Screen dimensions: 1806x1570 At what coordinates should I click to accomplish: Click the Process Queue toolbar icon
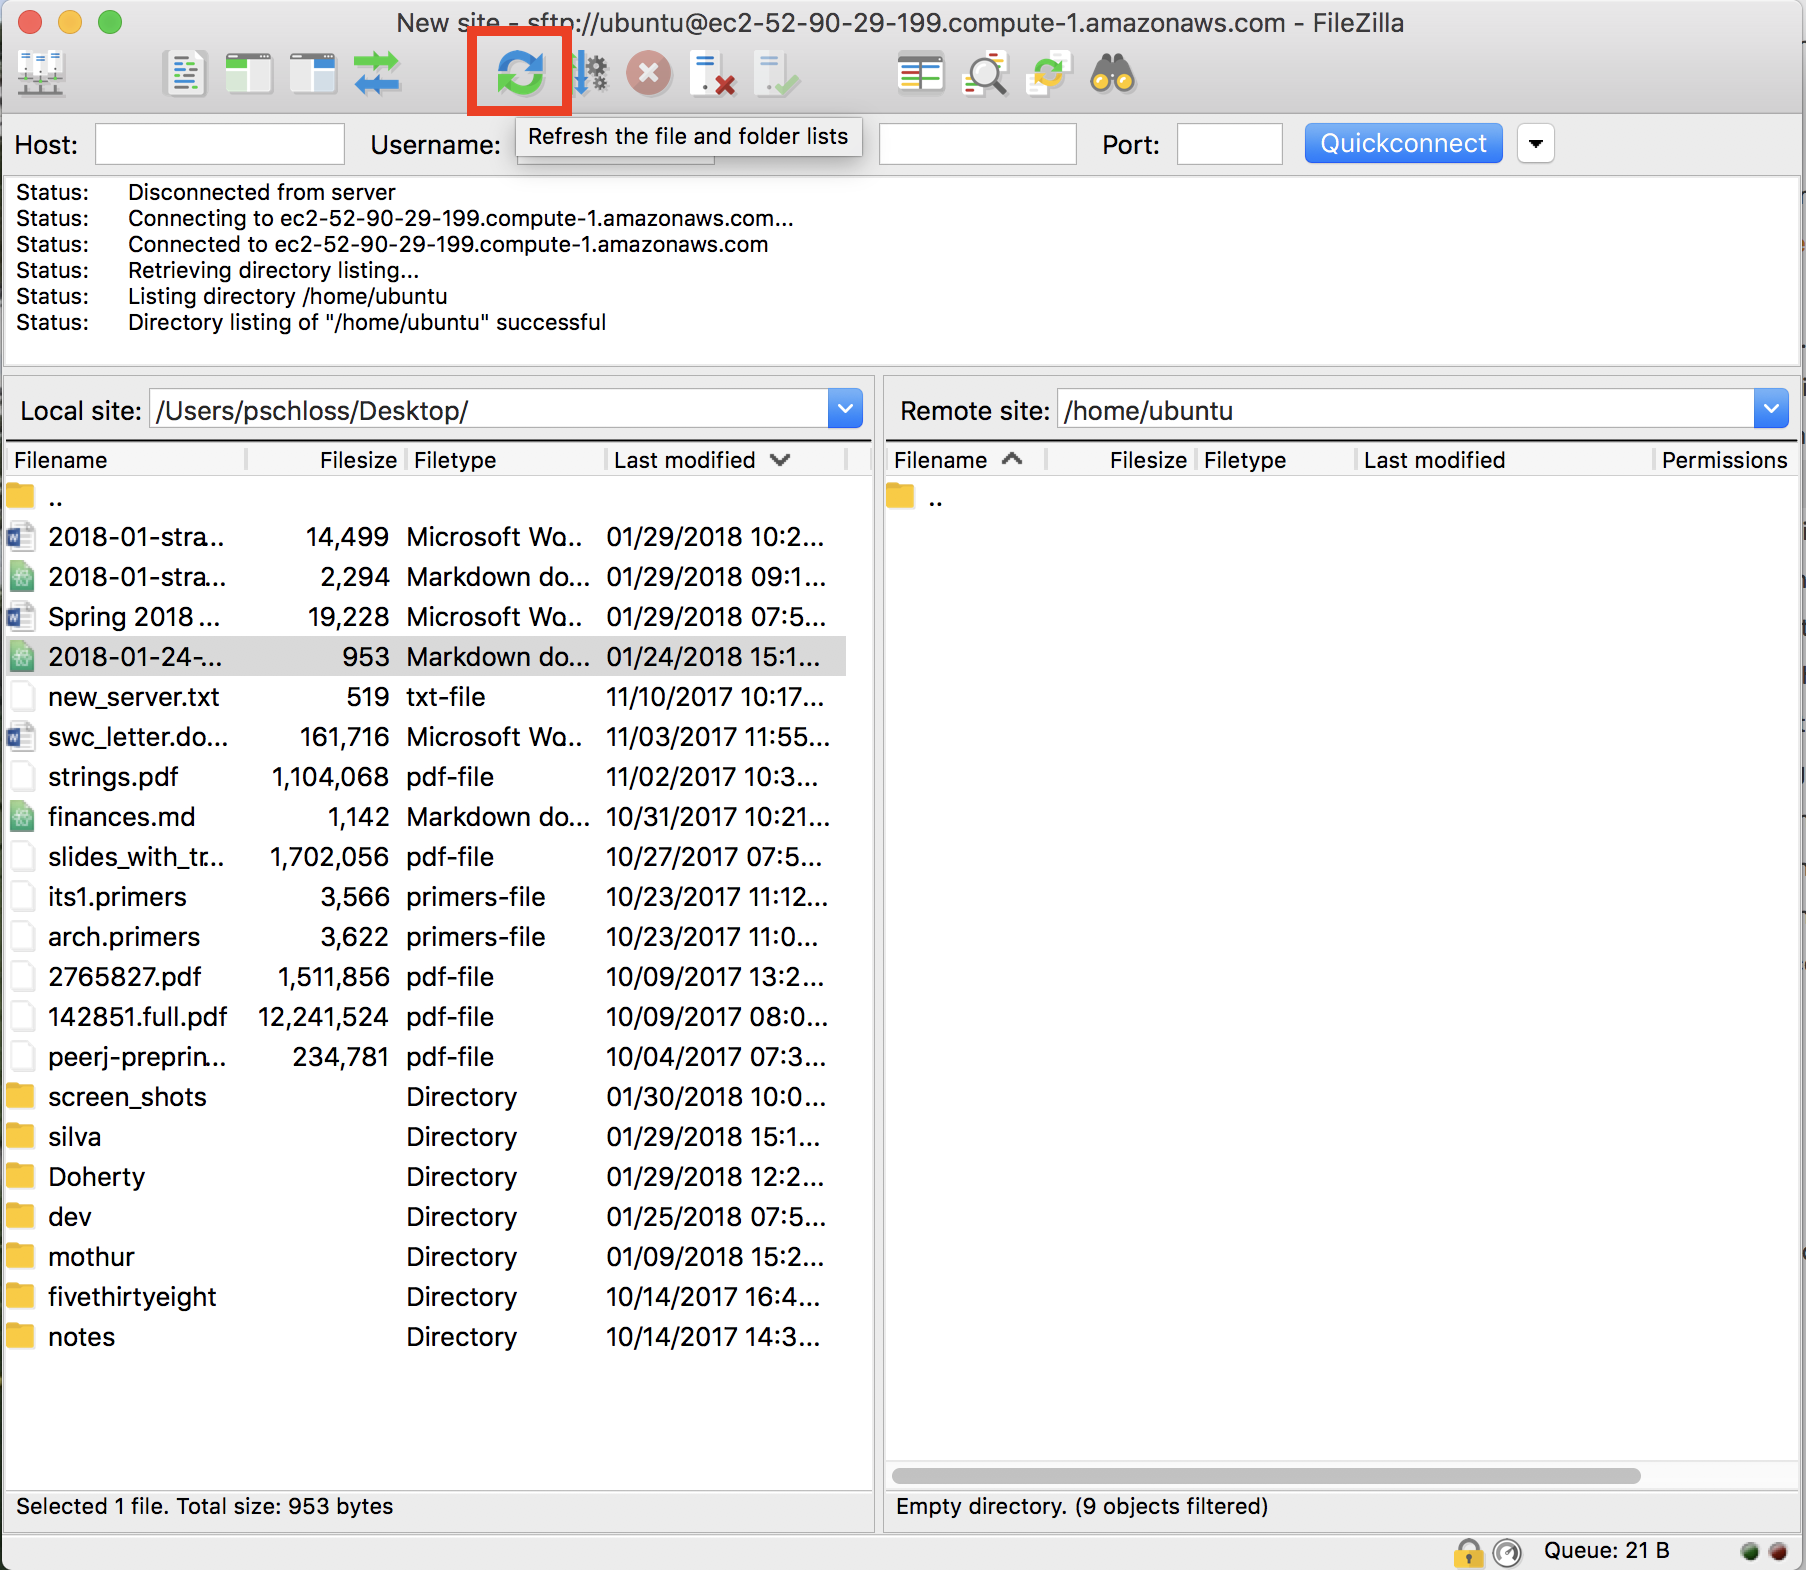pyautogui.click(x=590, y=74)
